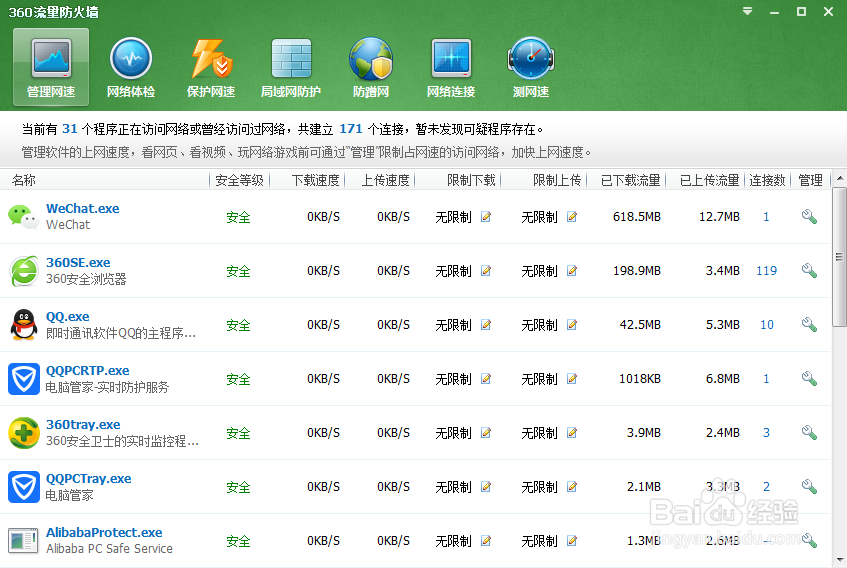
Task: Edit upload limit for 360SE.exe
Action: click(572, 271)
